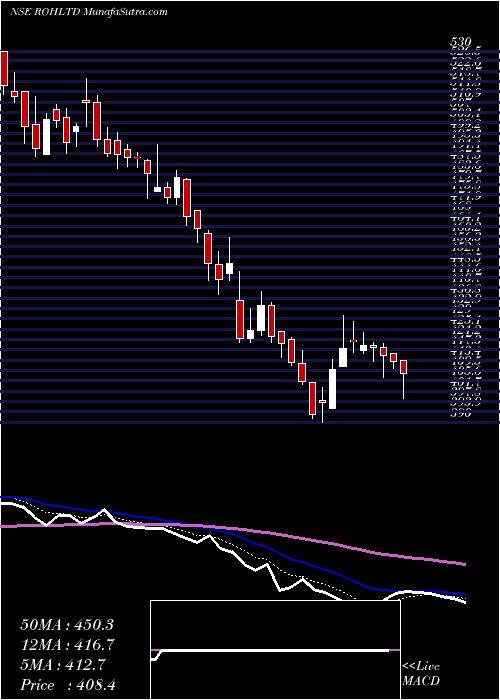The width and height of the screenshot is (500, 700).
Task: Click the Price : 408.4 value
Action: coord(69,685)
